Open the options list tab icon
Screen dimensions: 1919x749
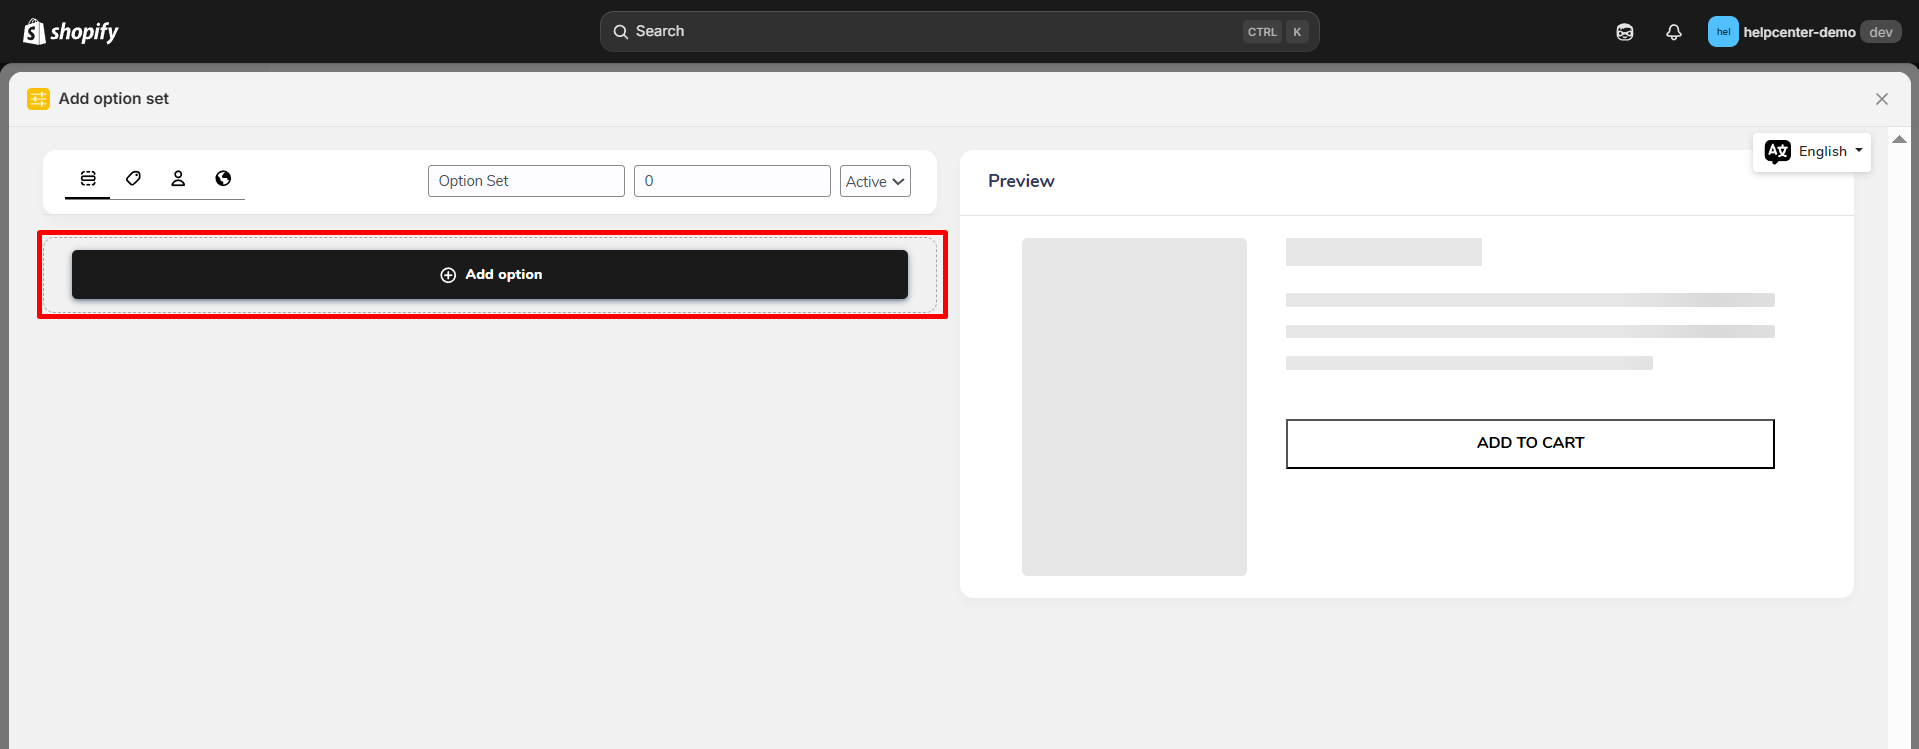coord(88,178)
